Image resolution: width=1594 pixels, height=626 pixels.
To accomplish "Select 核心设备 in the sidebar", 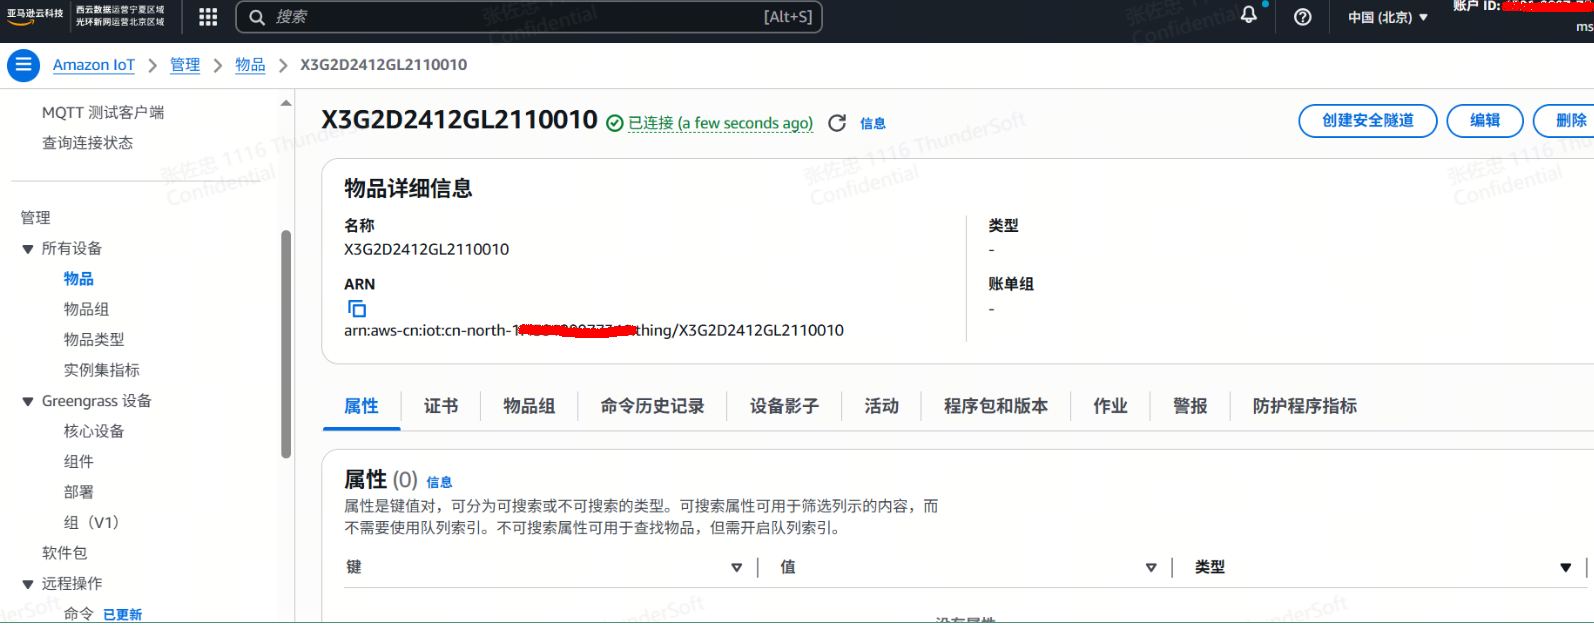I will 94,432.
